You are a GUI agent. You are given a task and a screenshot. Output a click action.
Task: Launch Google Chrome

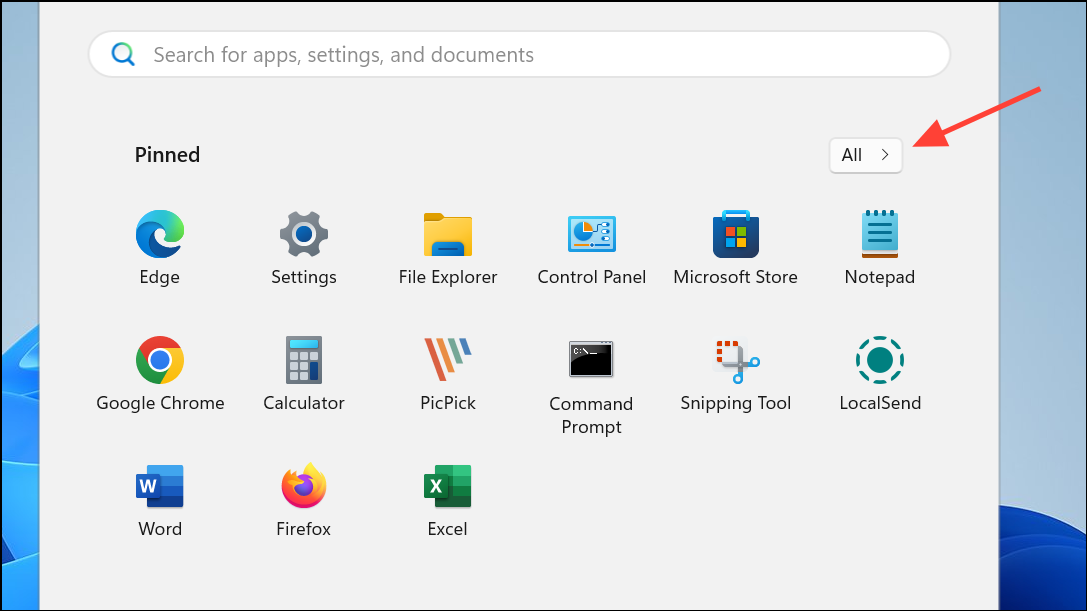[159, 360]
